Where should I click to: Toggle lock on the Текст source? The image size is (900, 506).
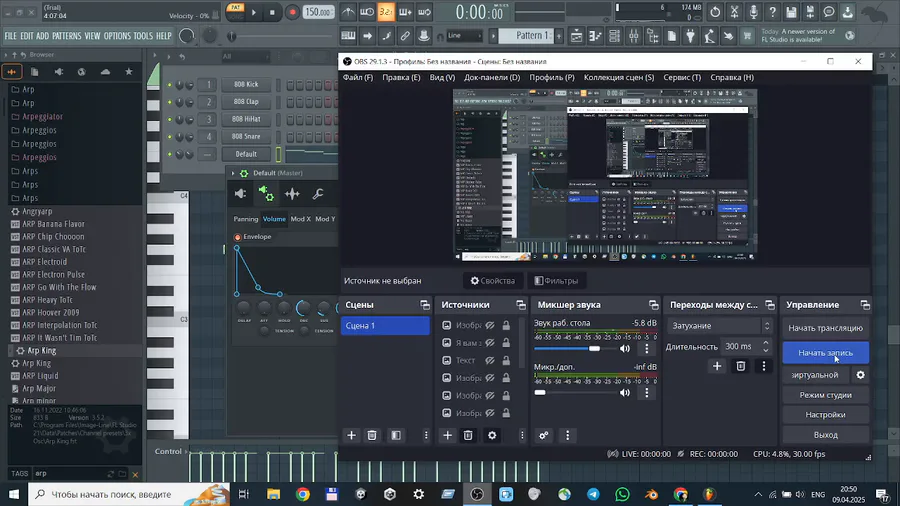coord(506,361)
